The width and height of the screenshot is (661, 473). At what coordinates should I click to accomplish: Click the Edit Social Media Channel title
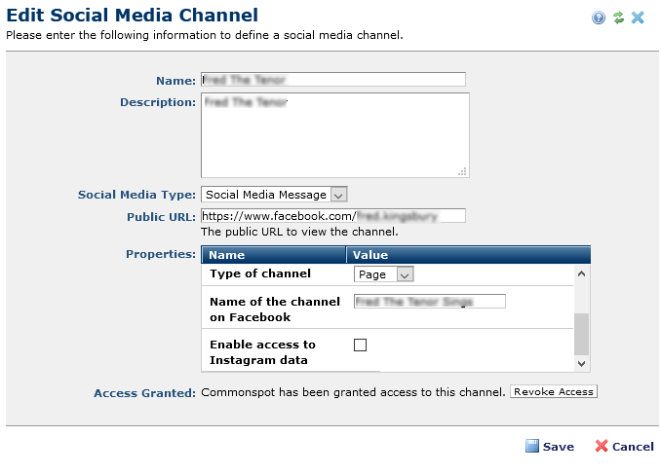(132, 16)
